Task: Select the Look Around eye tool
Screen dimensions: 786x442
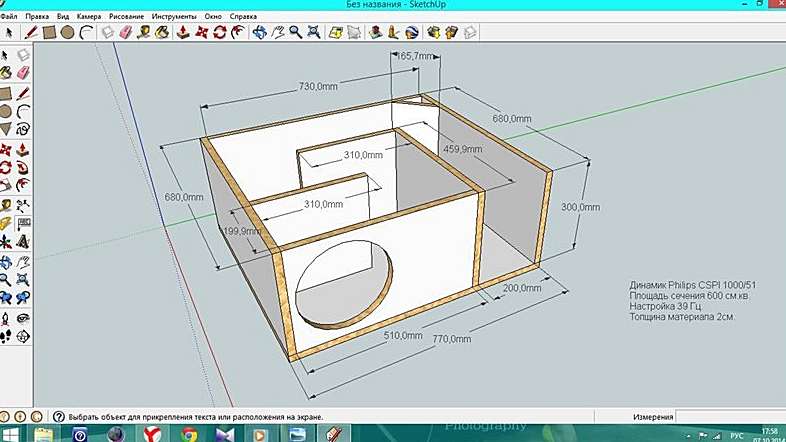Action: tap(23, 318)
